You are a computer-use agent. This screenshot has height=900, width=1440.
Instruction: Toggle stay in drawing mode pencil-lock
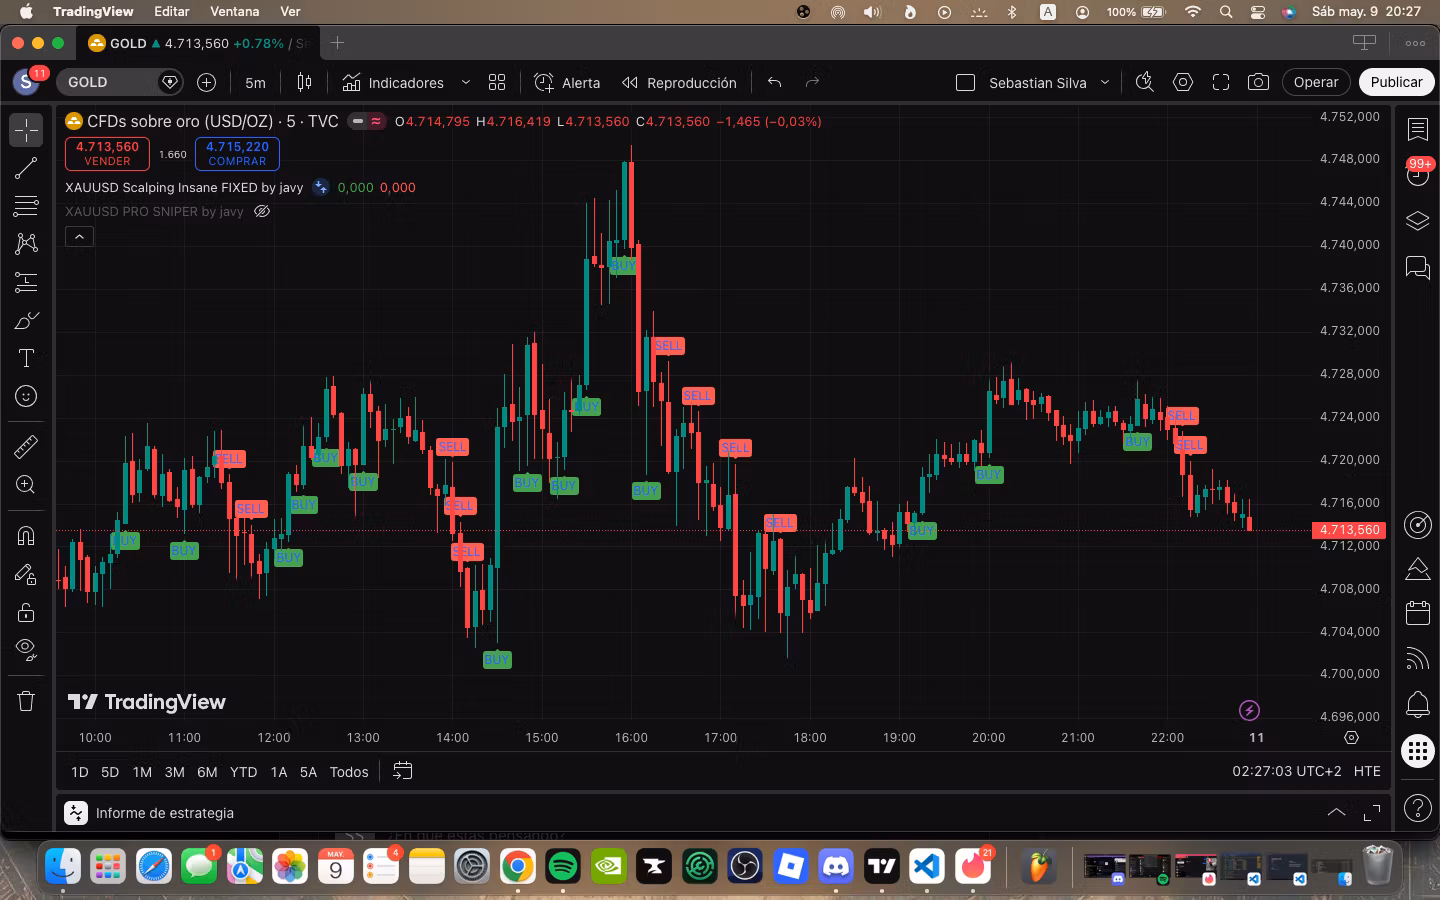pos(26,574)
